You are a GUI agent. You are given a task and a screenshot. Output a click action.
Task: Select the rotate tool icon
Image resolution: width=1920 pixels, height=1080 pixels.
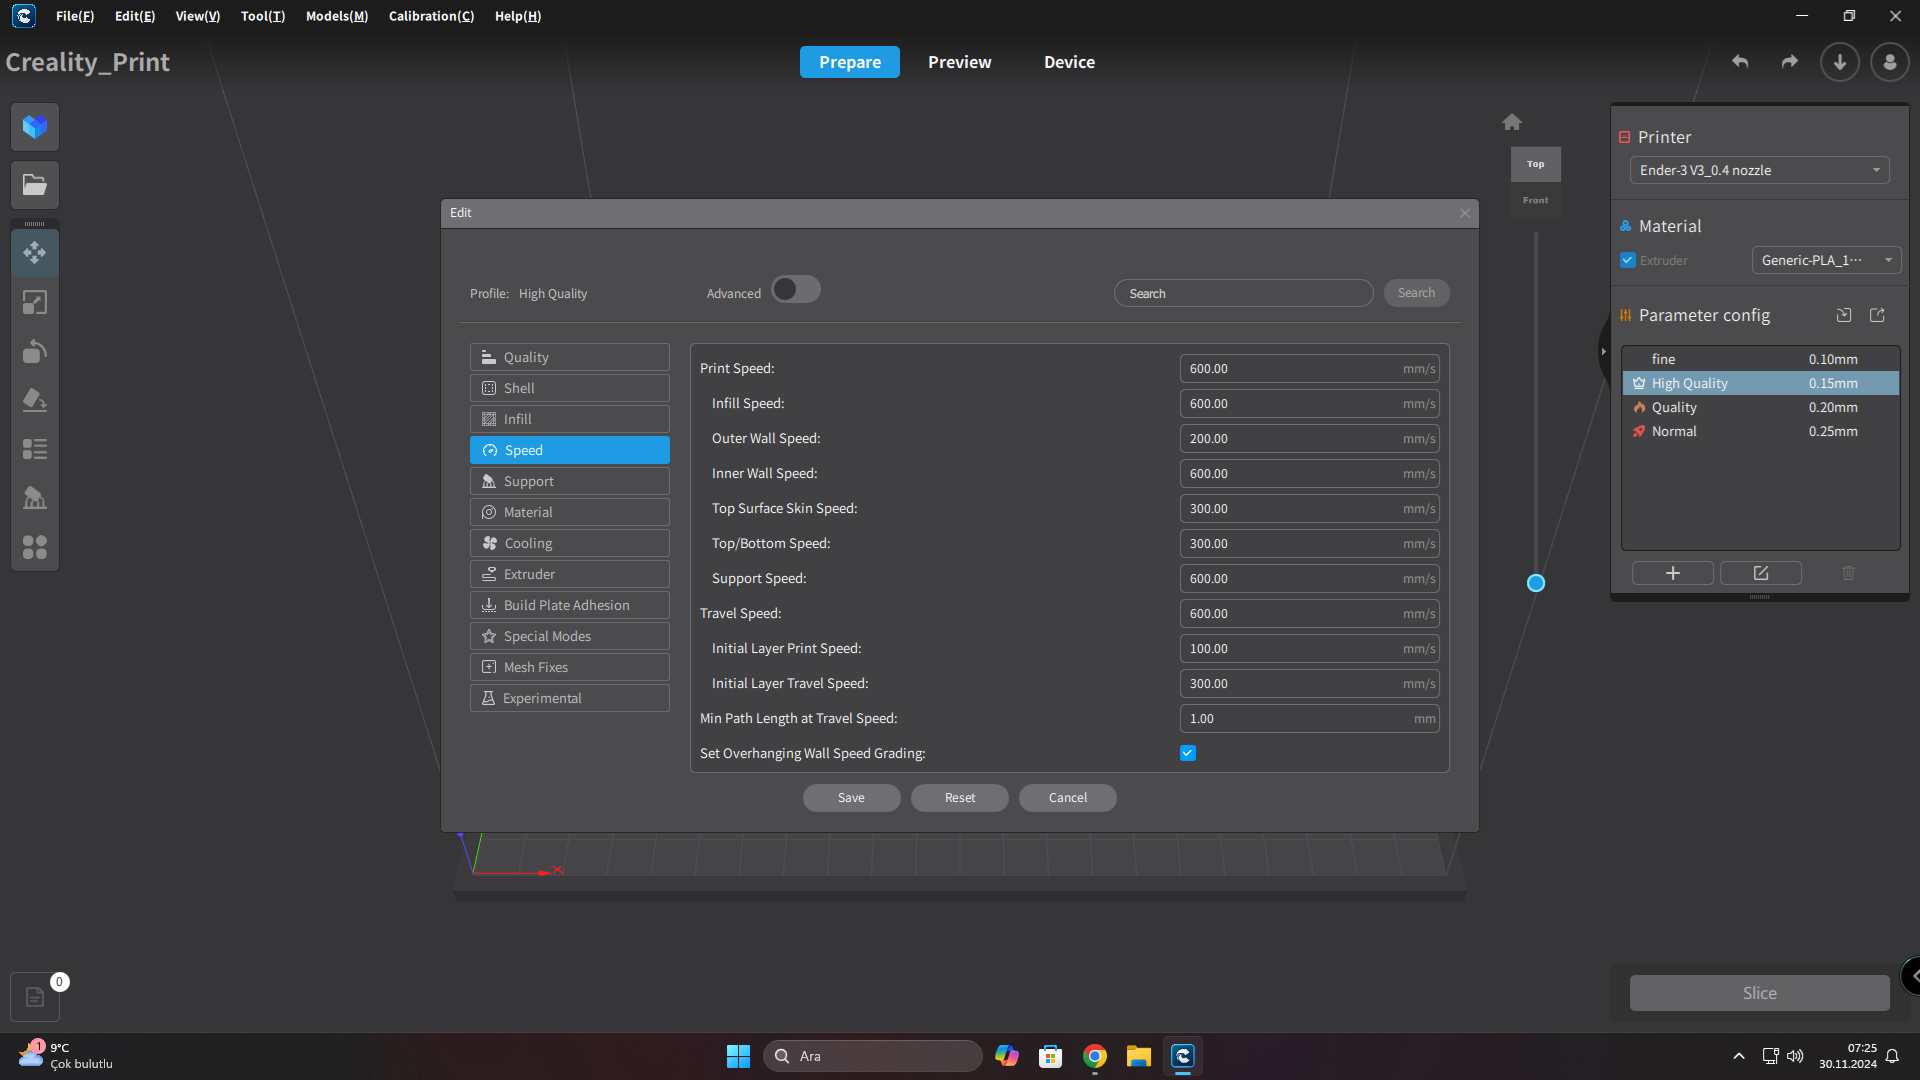click(x=35, y=351)
